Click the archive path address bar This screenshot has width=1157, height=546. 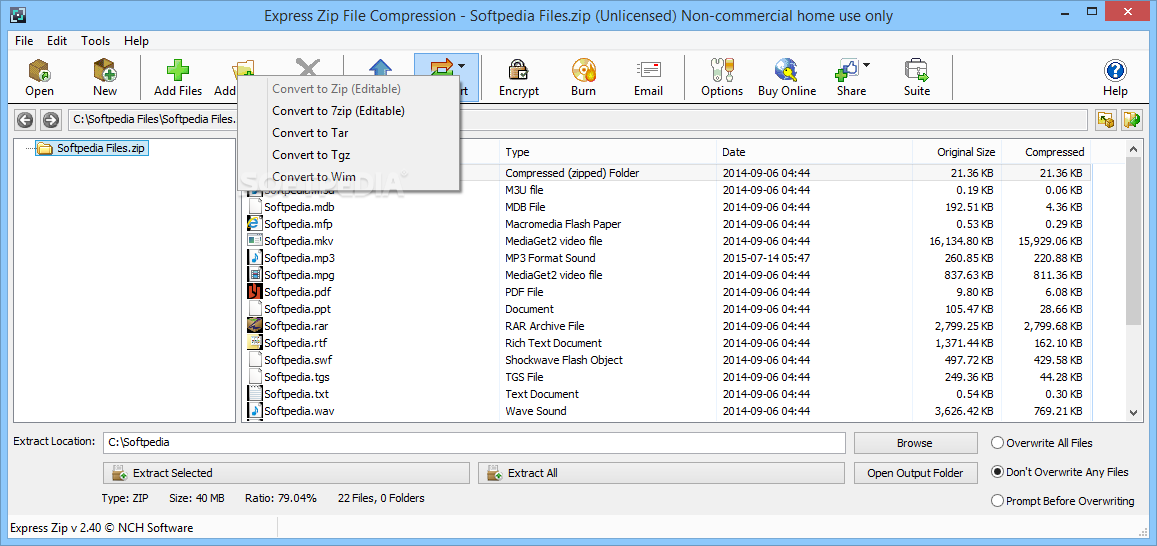tap(578, 120)
